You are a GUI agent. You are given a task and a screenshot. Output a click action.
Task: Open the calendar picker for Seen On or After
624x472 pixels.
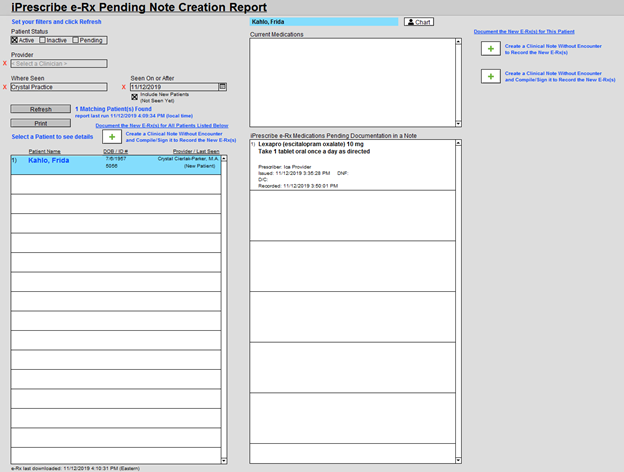click(x=222, y=87)
